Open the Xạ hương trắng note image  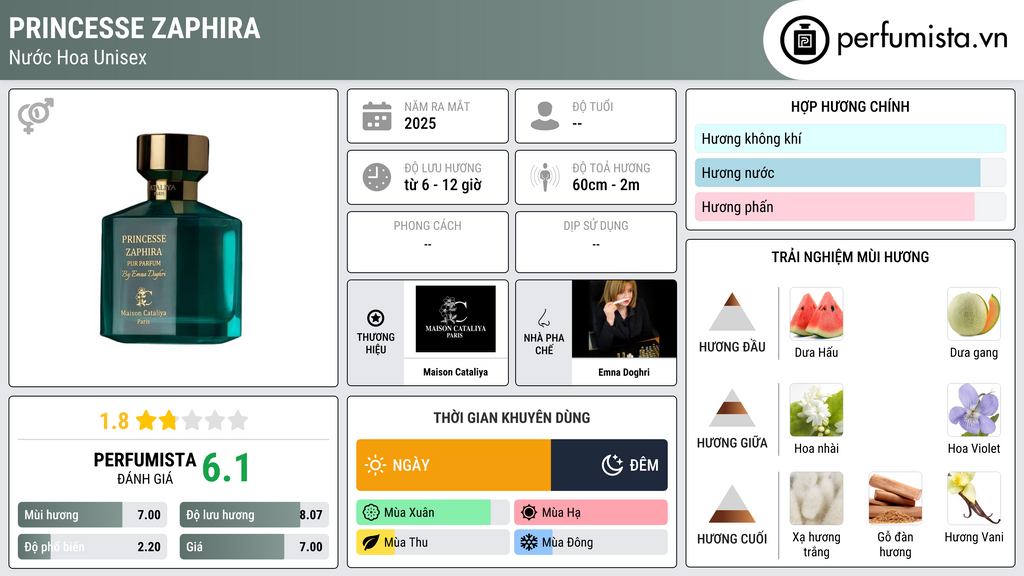pos(816,499)
